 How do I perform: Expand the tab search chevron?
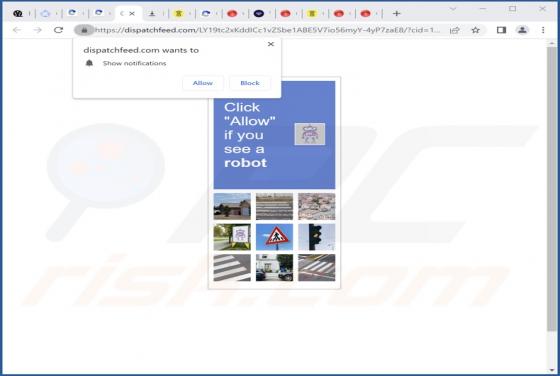click(452, 9)
